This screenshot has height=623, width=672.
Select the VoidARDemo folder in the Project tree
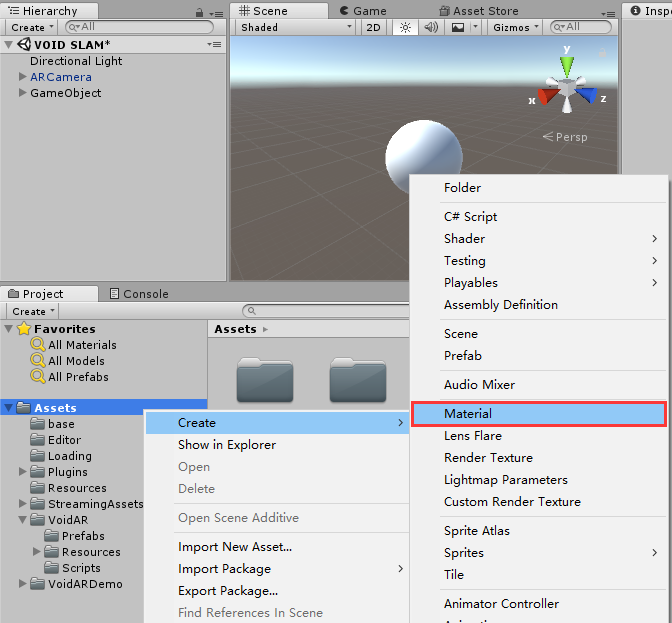(85, 584)
